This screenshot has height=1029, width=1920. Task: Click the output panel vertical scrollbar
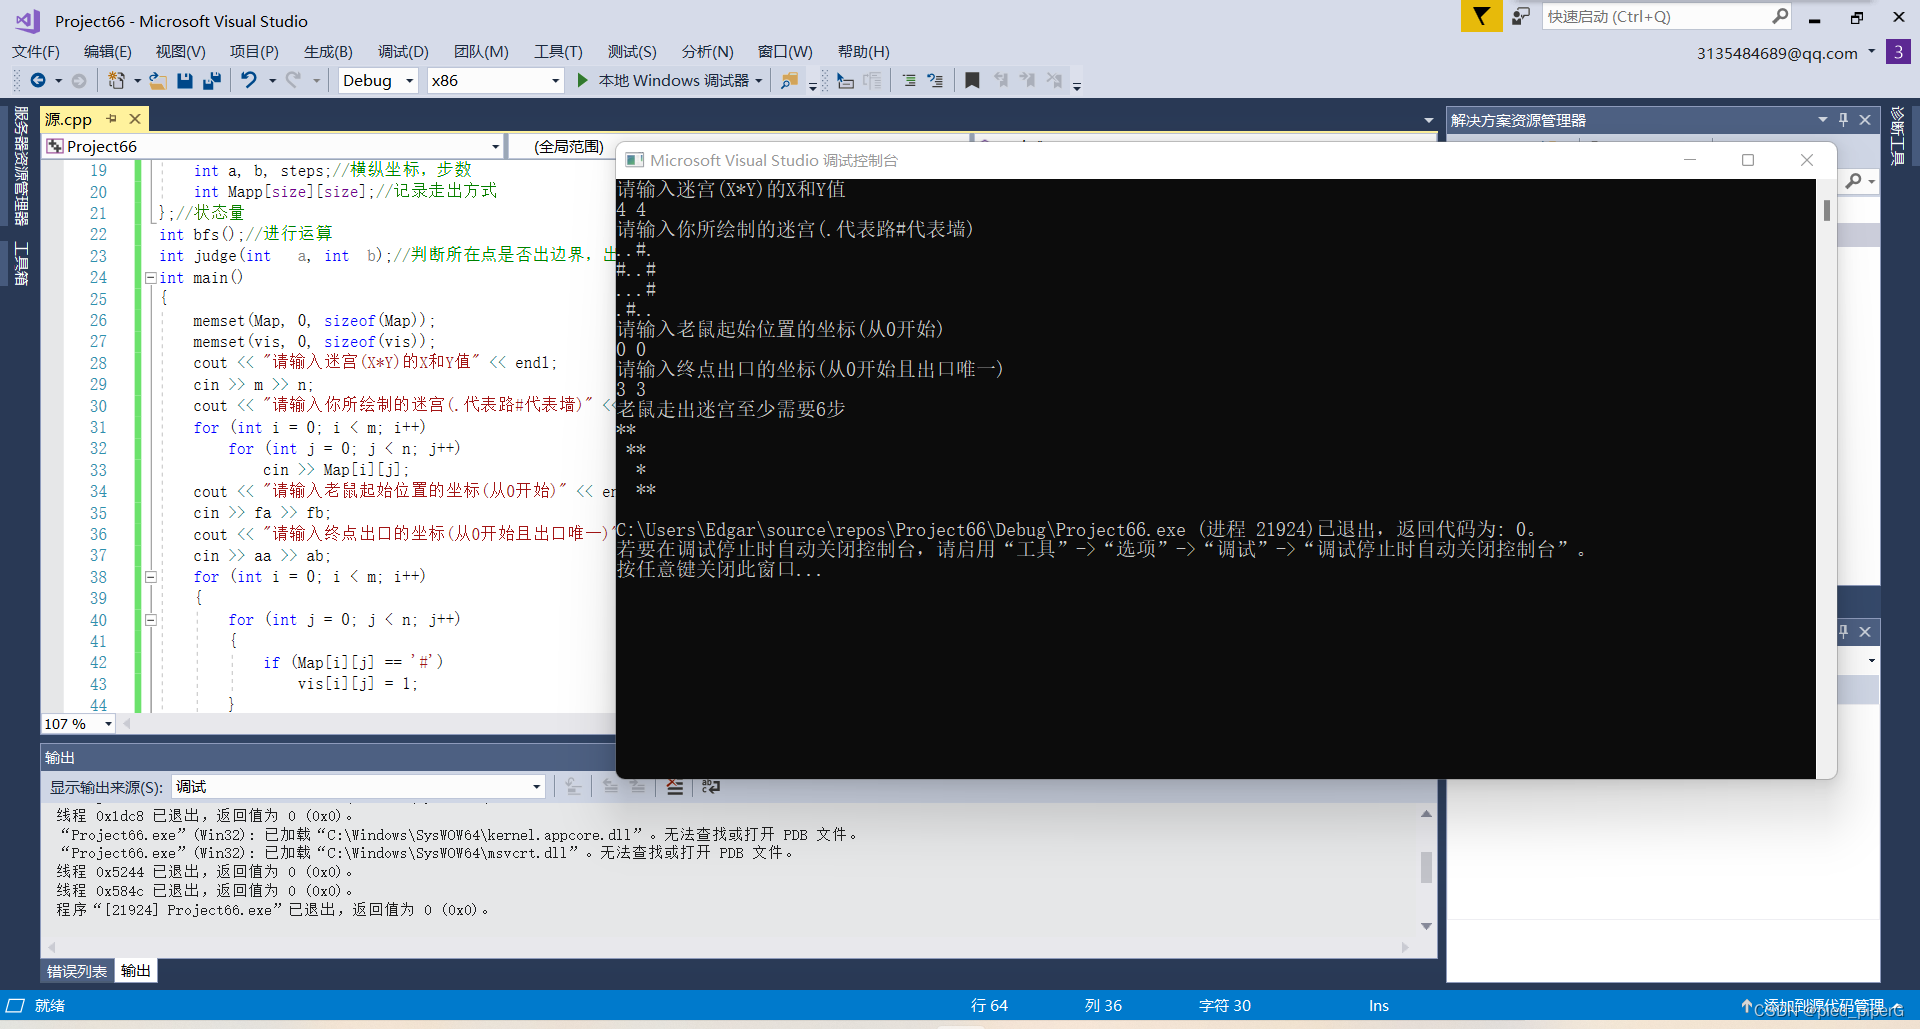(x=1427, y=867)
